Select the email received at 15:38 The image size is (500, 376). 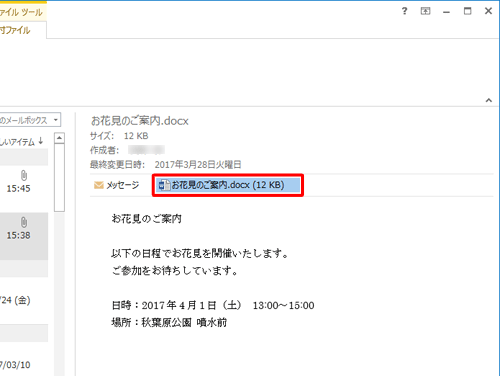coord(23,236)
